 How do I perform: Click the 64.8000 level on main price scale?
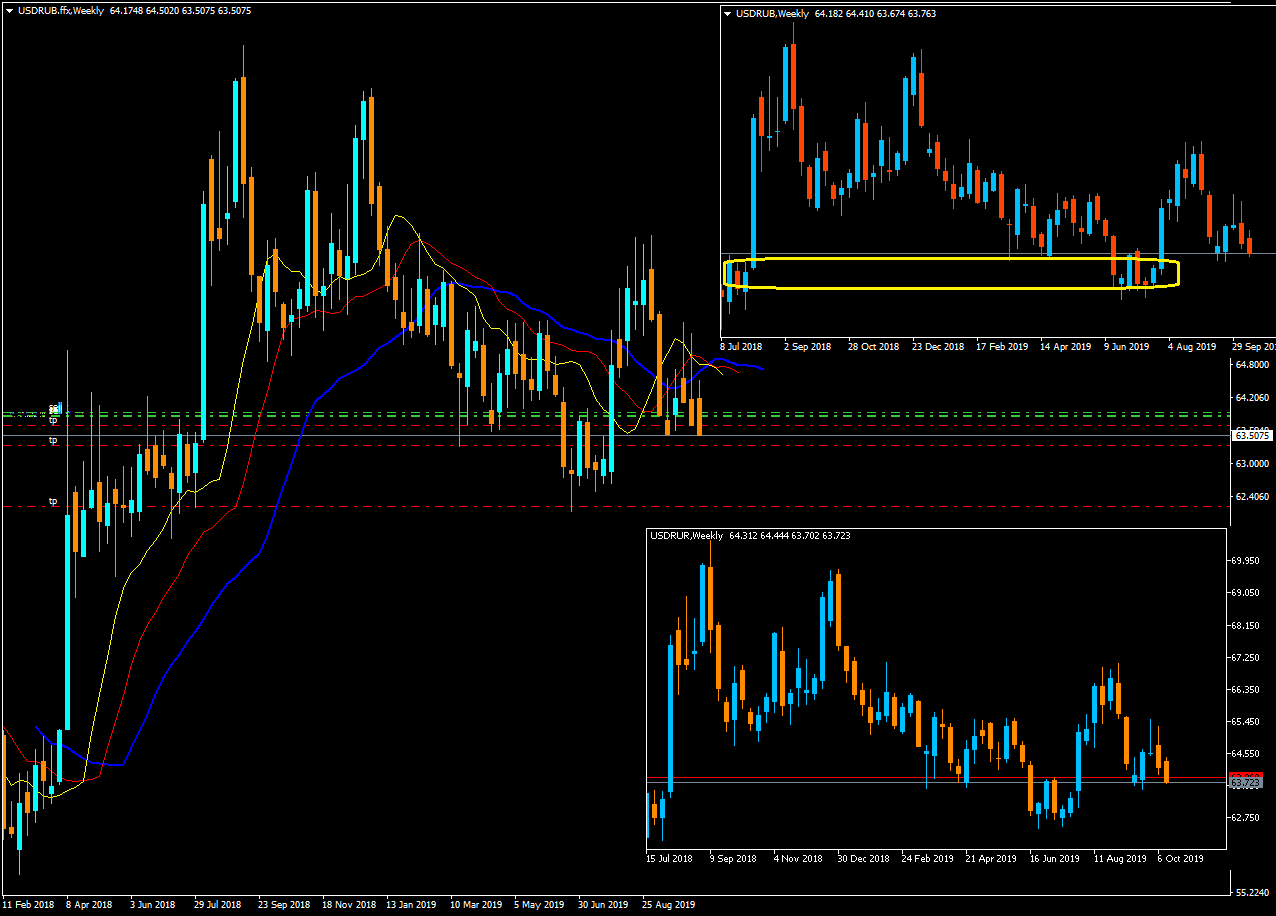1252,366
